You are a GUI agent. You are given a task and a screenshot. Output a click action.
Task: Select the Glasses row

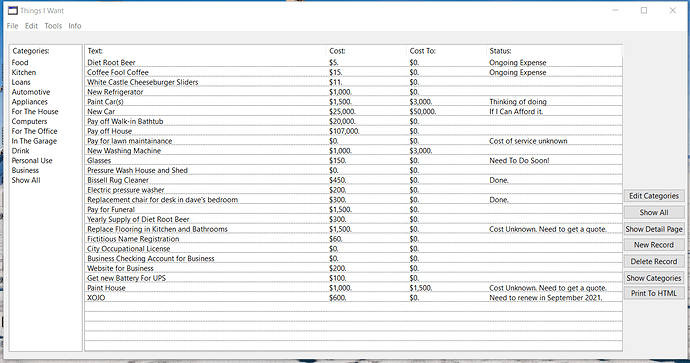(x=353, y=161)
